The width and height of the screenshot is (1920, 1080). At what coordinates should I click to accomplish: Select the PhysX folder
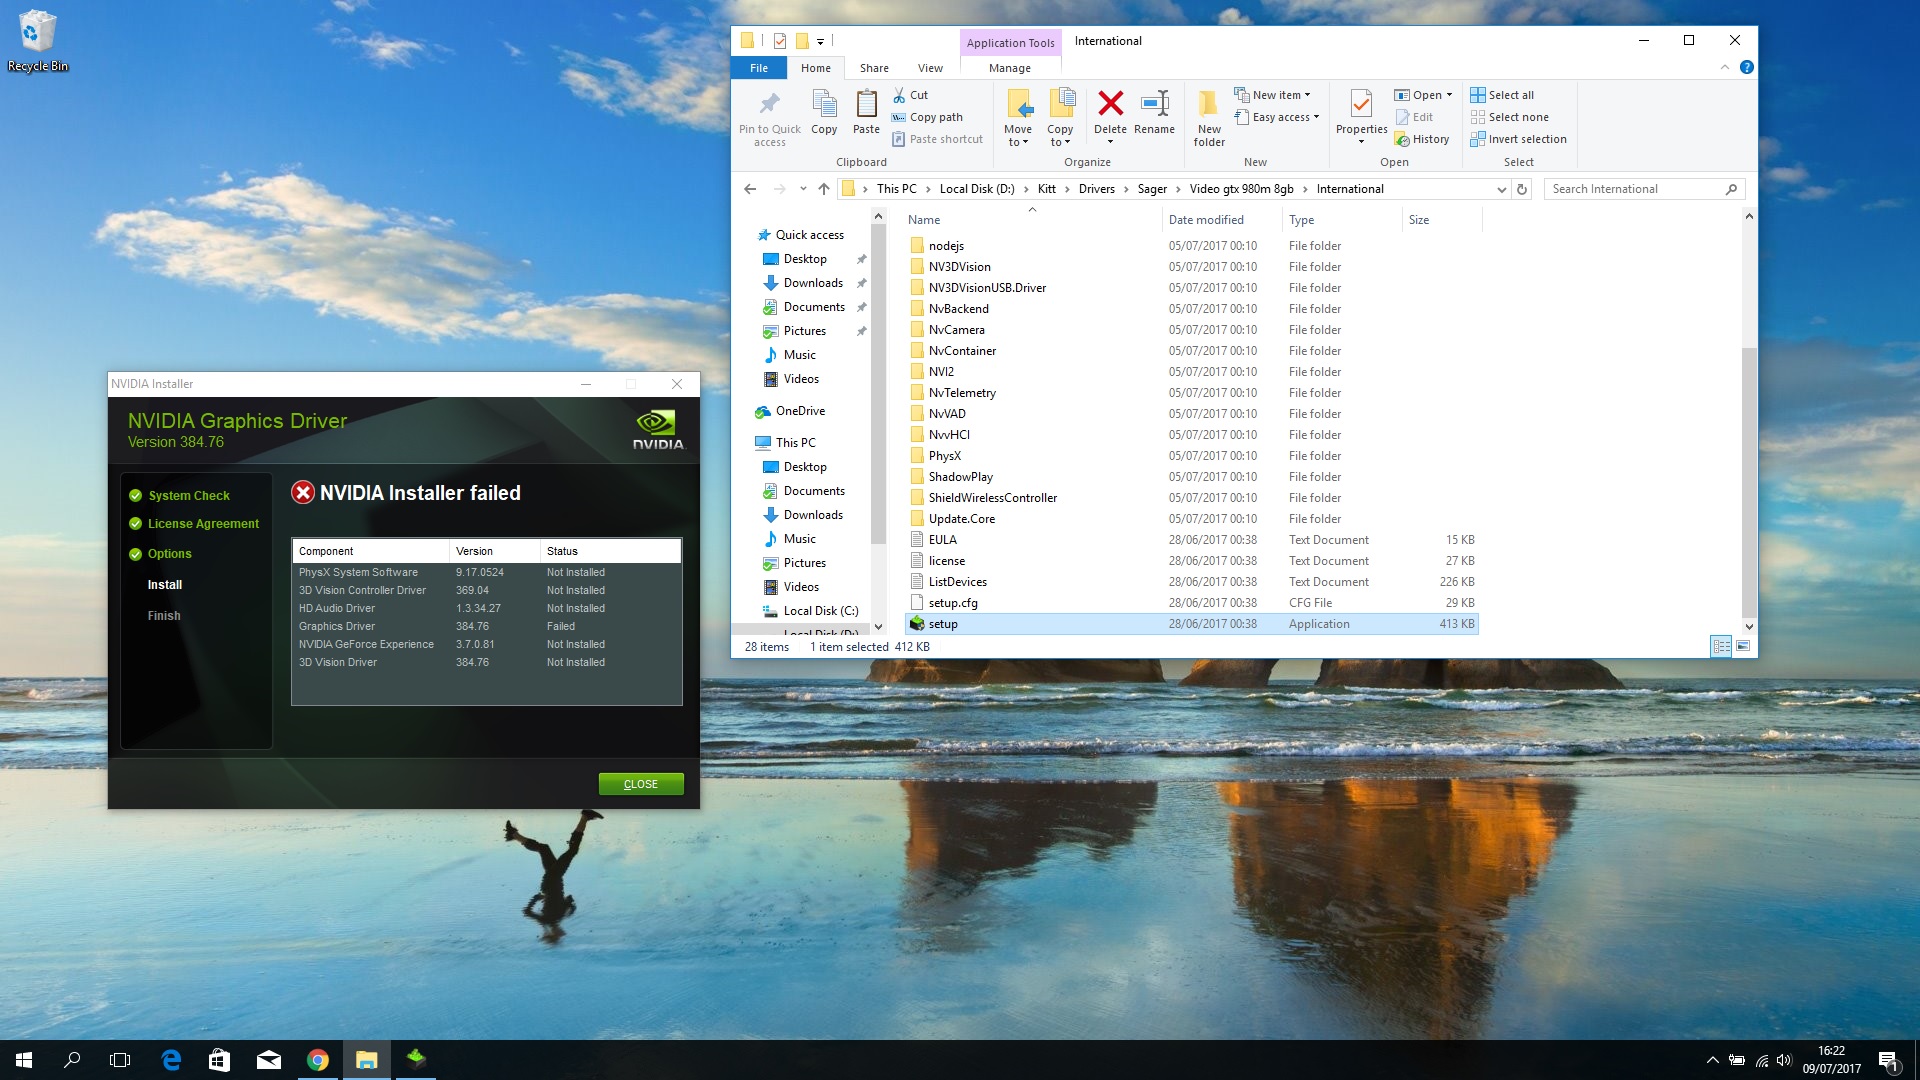click(1191, 456)
